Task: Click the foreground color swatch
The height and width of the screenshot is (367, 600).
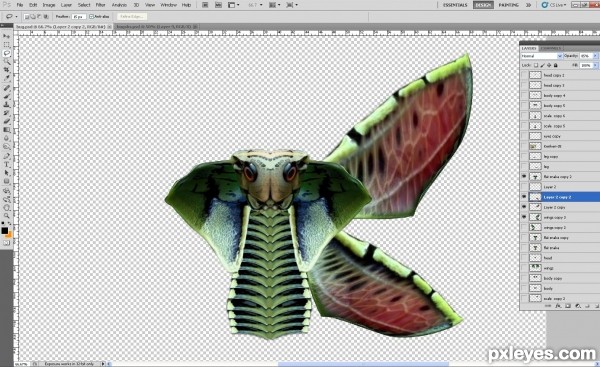Action: (5, 230)
